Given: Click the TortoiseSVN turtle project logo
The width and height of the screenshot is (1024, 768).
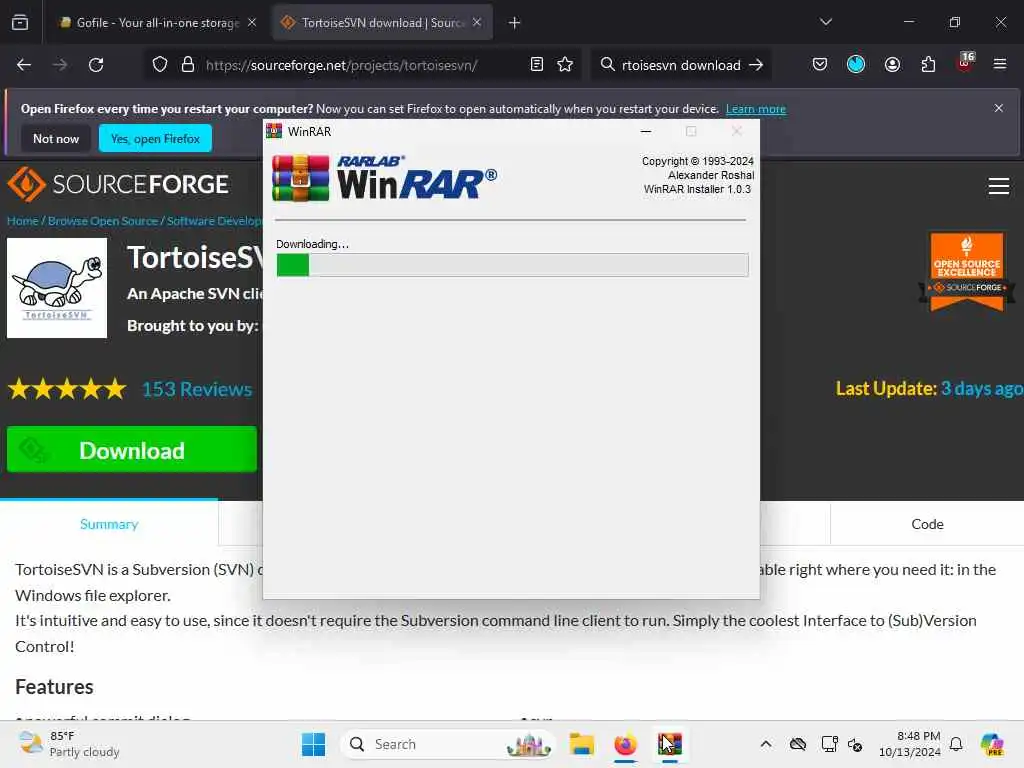Looking at the screenshot, I should (x=57, y=288).
